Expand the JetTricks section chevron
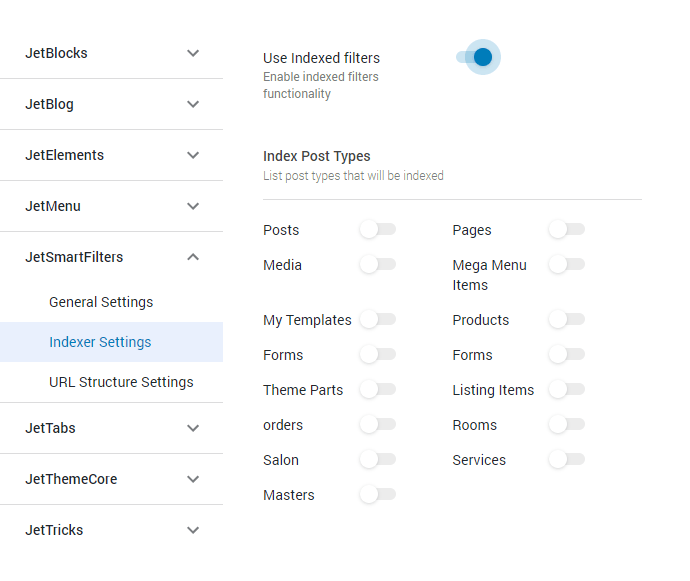Screen dimensions: 690x581 (x=193, y=530)
